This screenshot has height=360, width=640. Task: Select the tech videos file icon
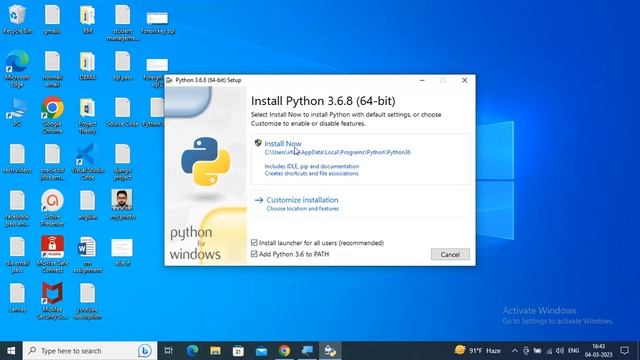pyautogui.click(x=17, y=158)
